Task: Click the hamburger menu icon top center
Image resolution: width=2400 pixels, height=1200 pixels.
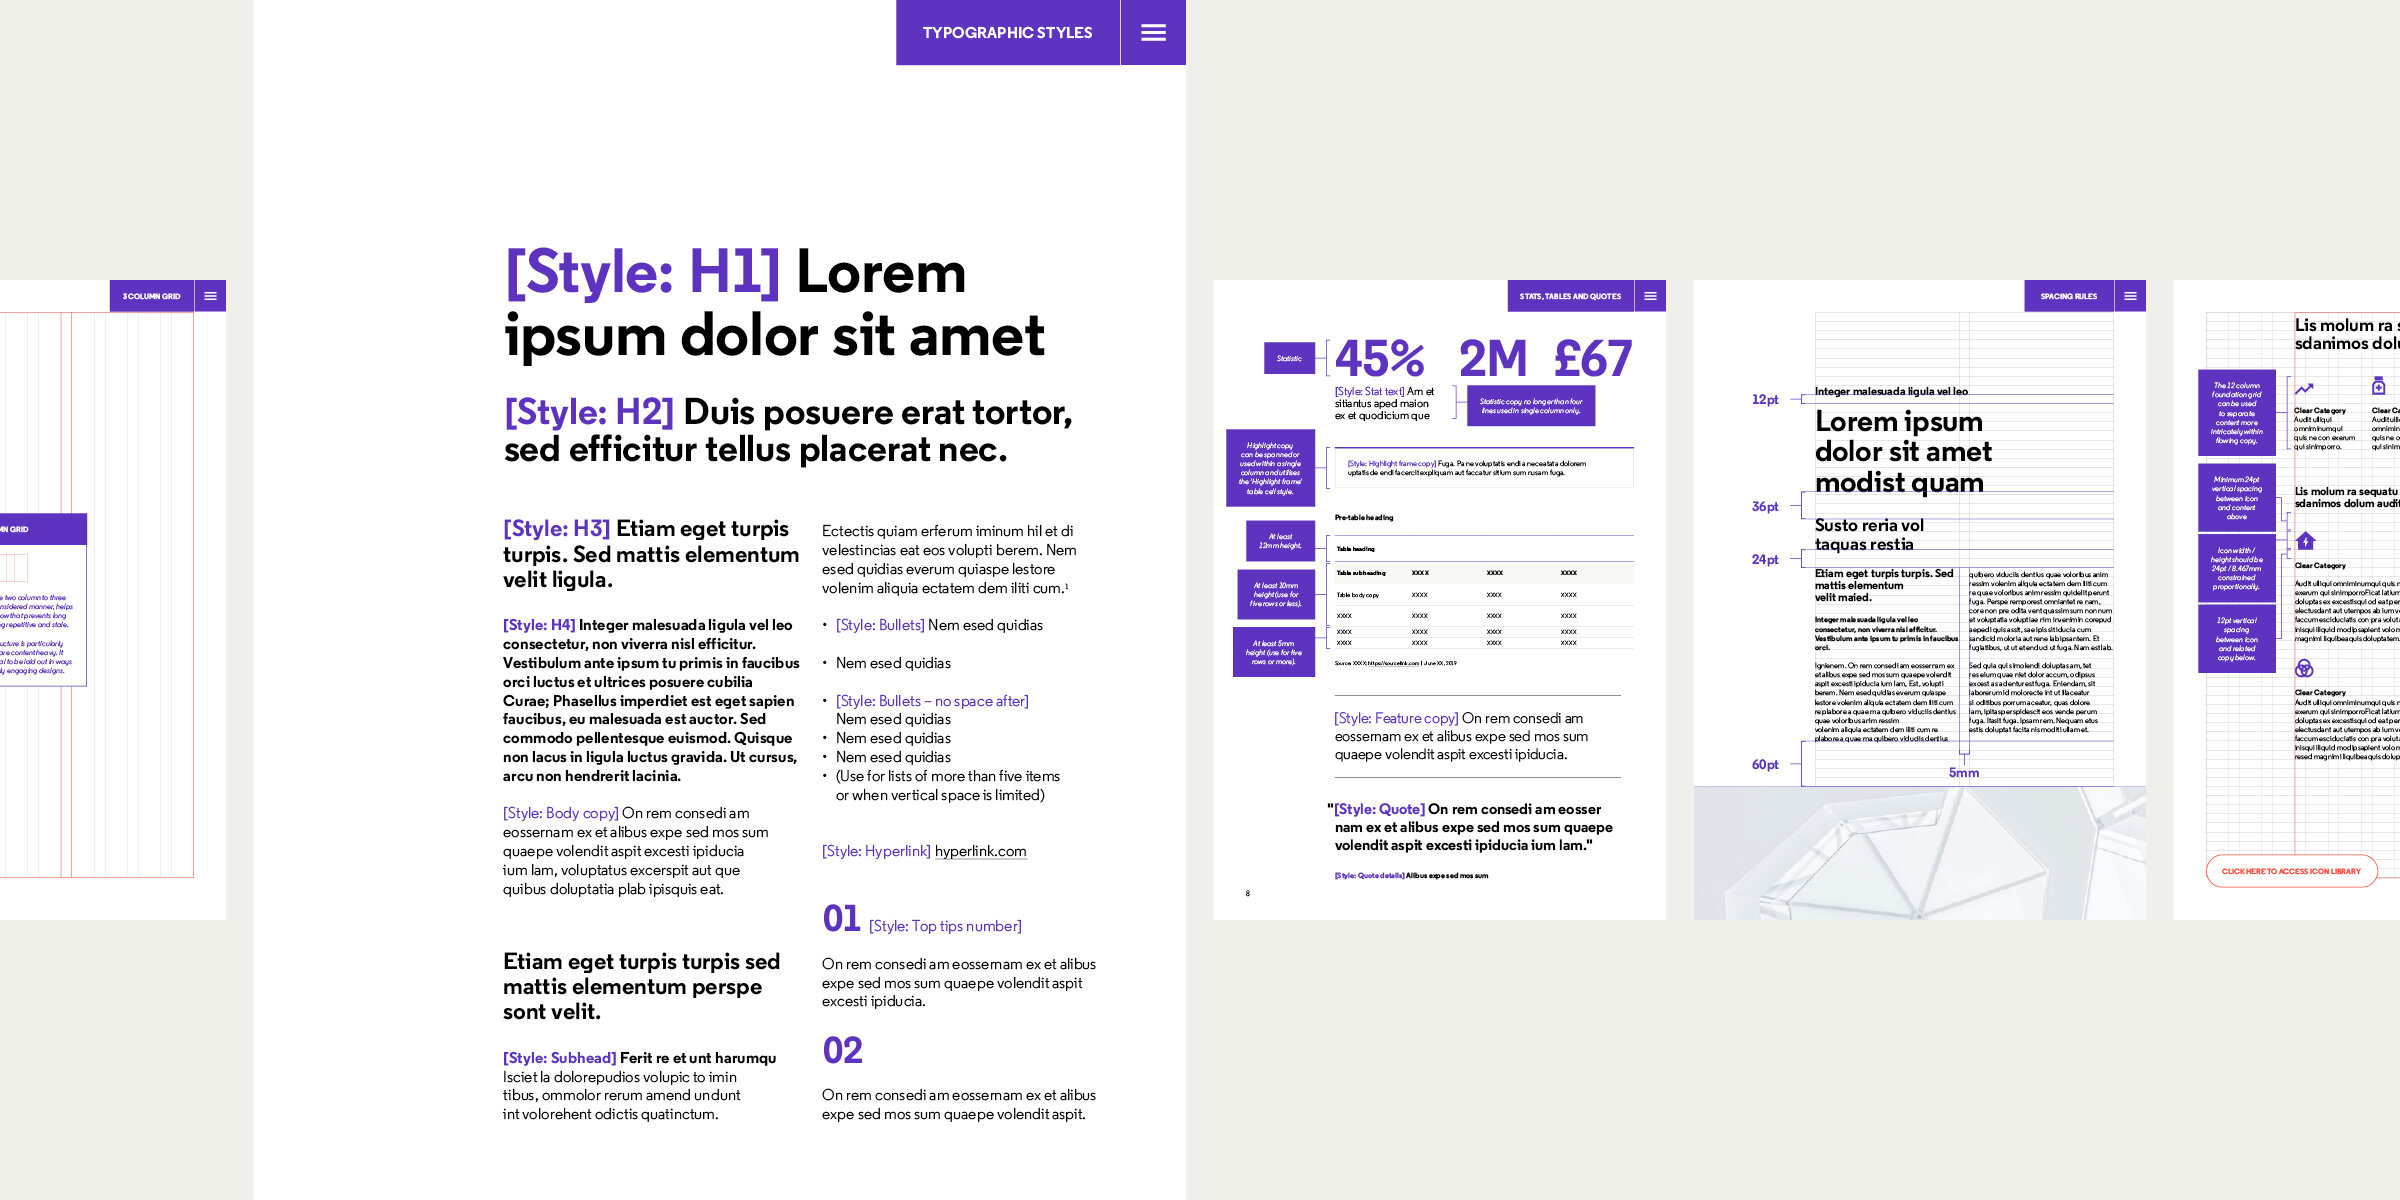Action: (x=1159, y=31)
